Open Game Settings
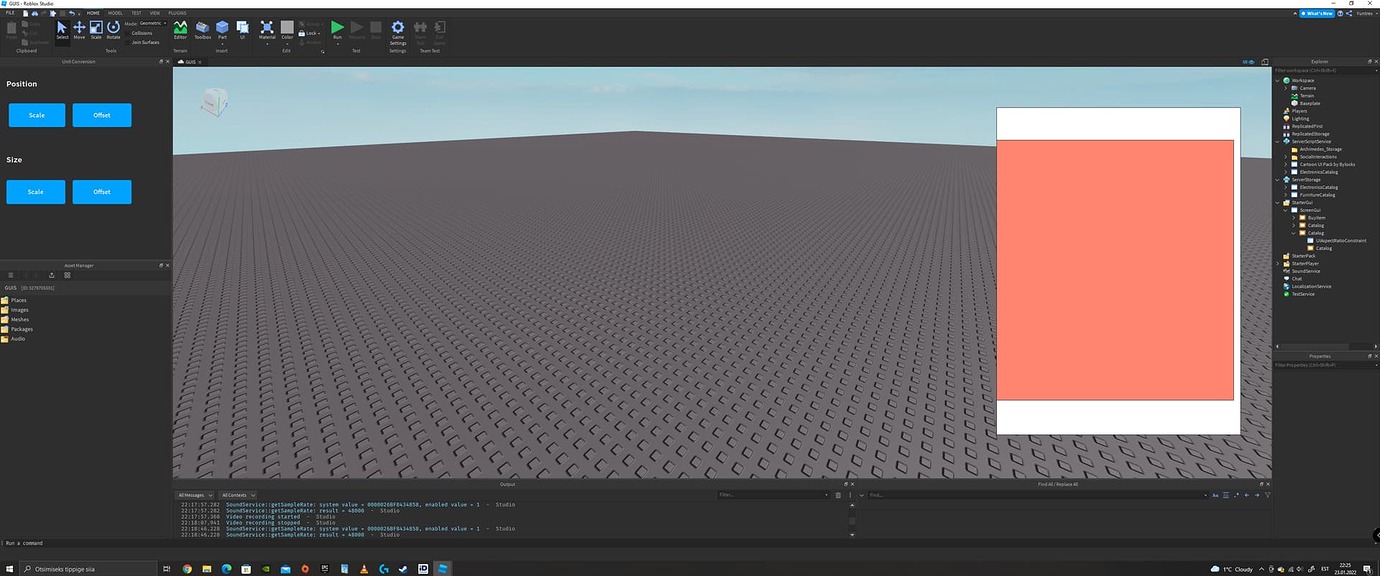Screen dimensions: 1380x576 (398, 33)
